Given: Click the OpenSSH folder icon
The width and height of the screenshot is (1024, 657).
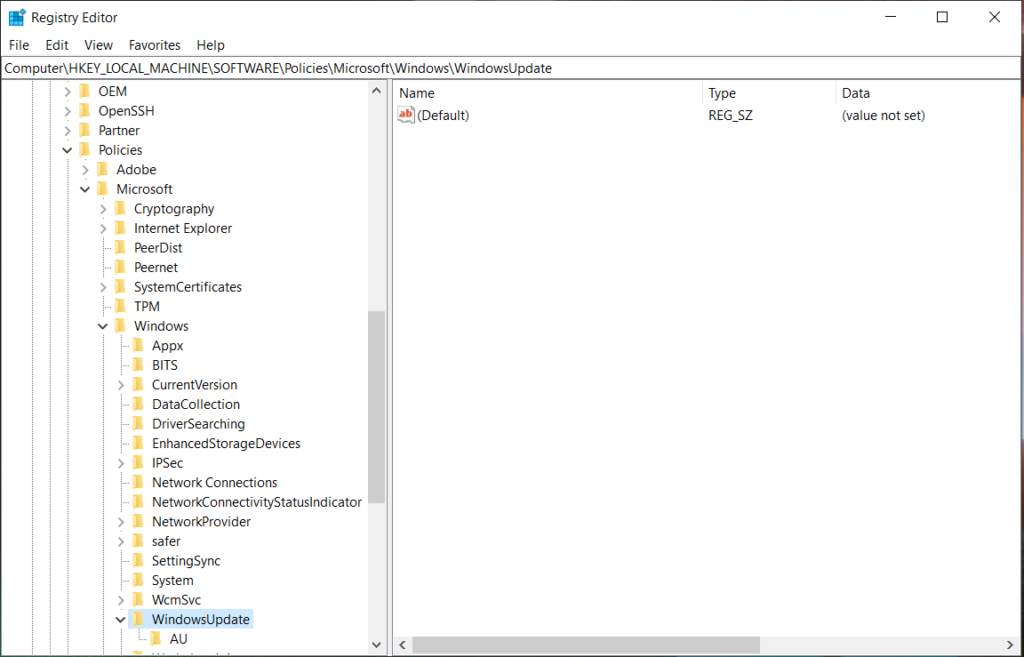Looking at the screenshot, I should click(x=85, y=111).
